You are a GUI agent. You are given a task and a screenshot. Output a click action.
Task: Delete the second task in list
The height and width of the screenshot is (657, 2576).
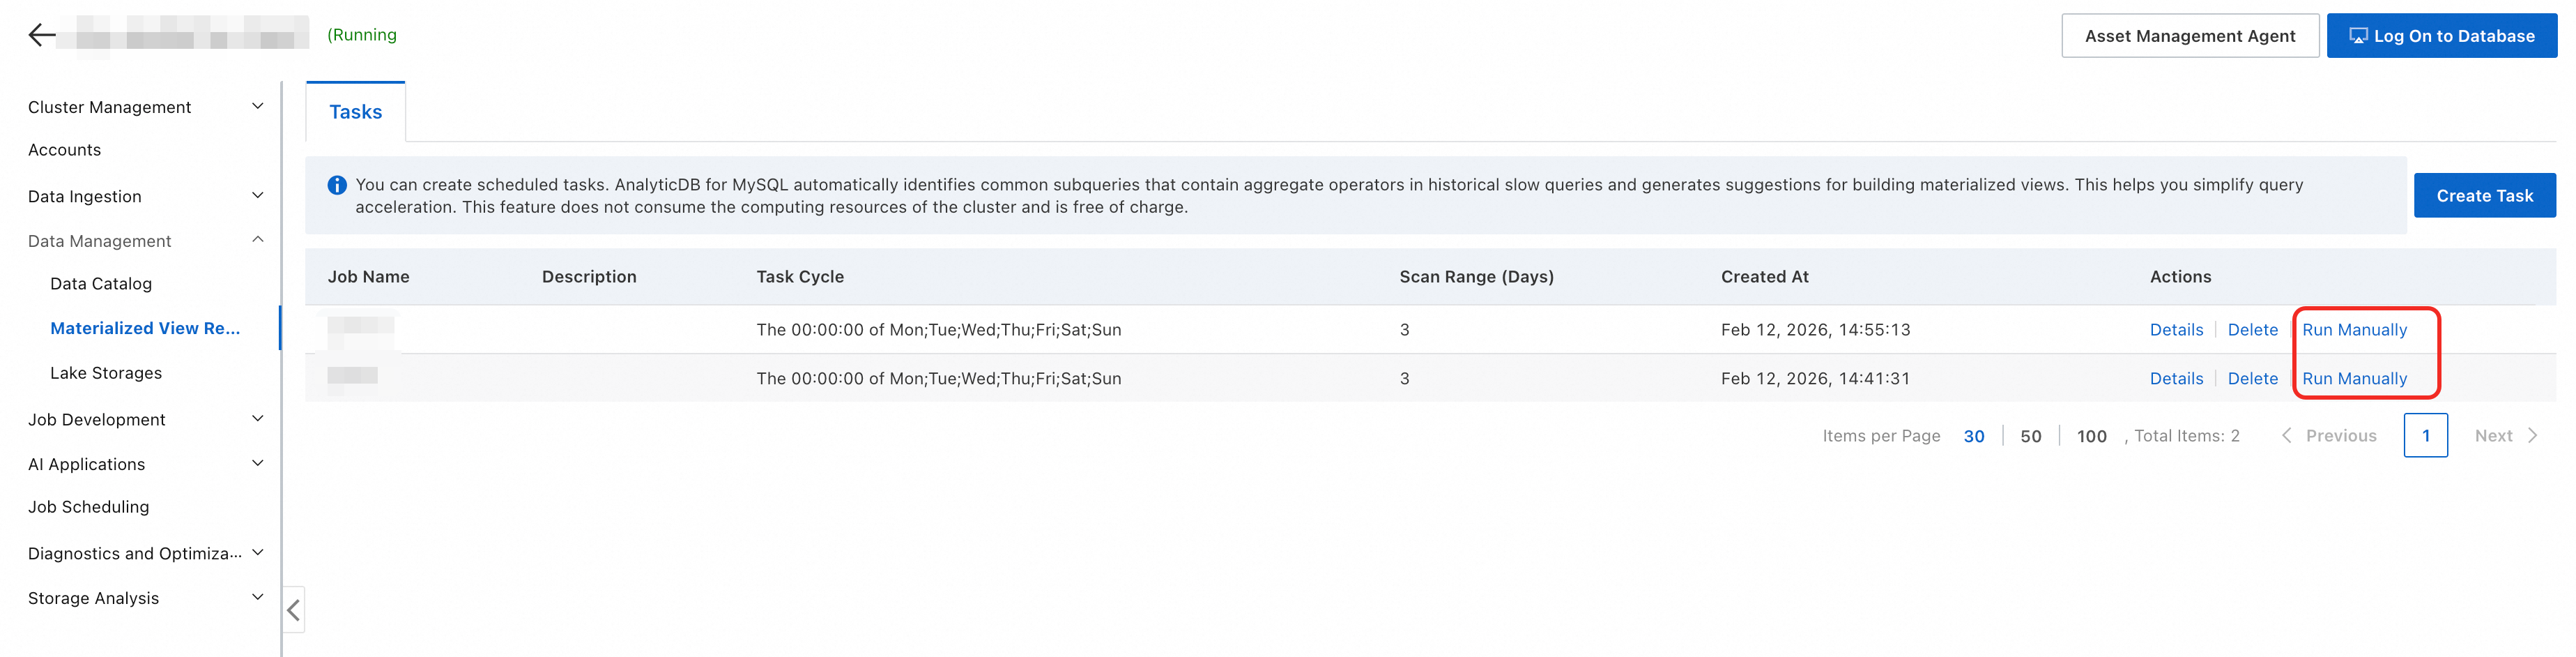2252,379
